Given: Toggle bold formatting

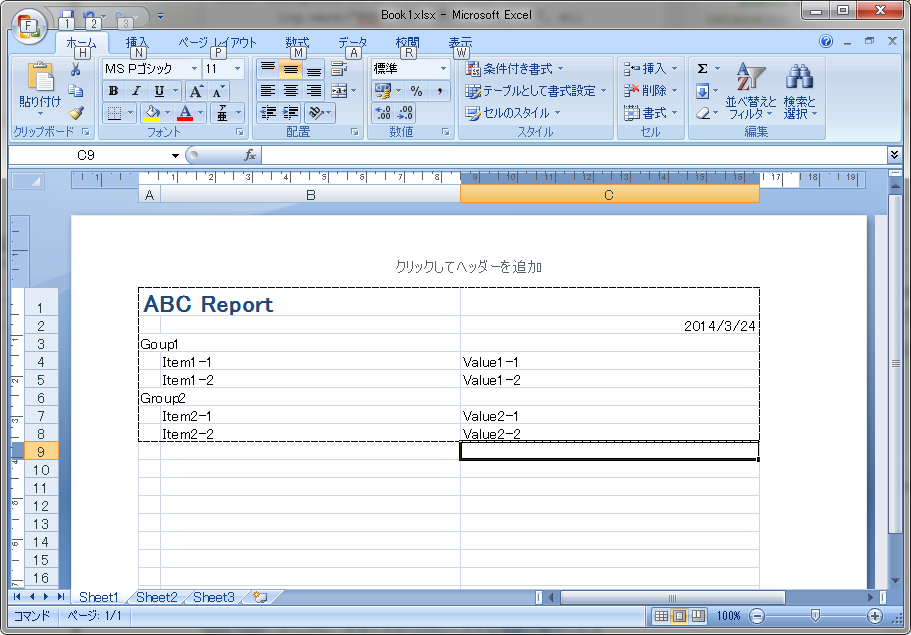Looking at the screenshot, I should pyautogui.click(x=113, y=90).
